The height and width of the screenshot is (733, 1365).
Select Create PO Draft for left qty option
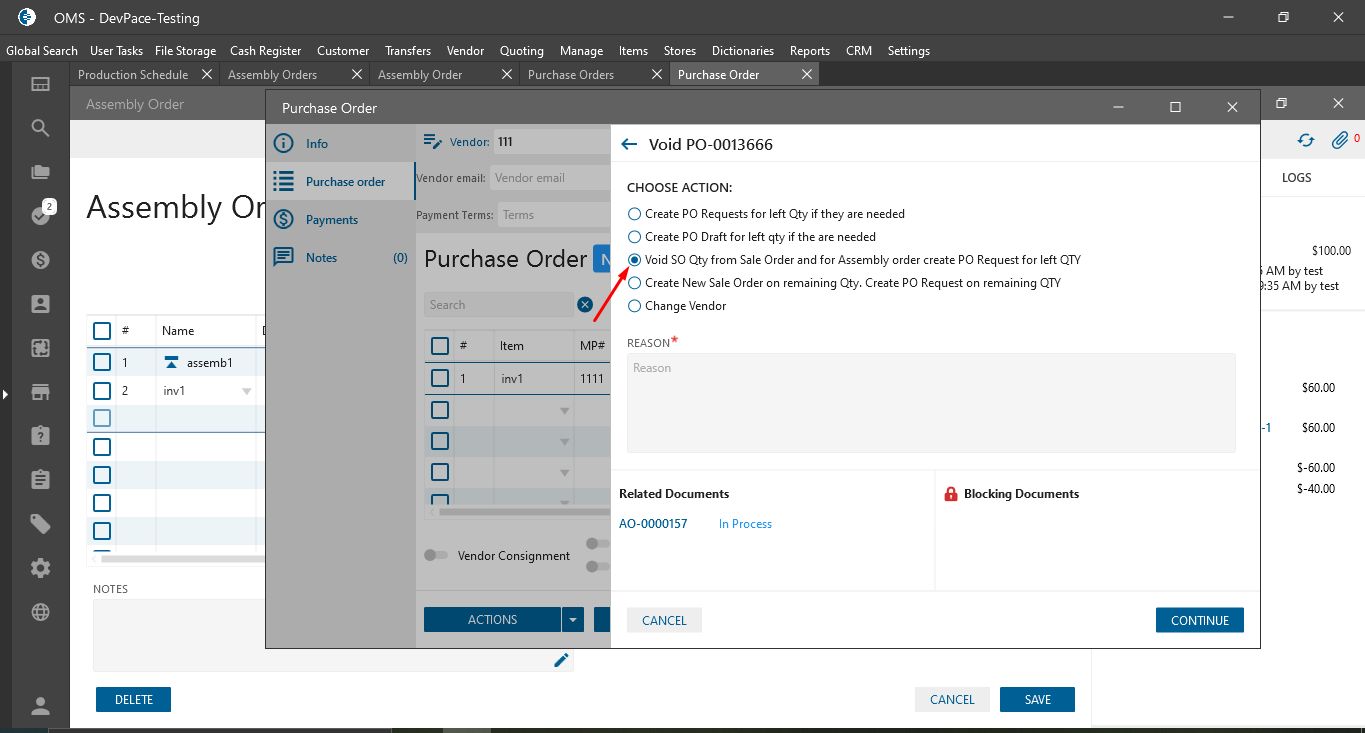(634, 237)
